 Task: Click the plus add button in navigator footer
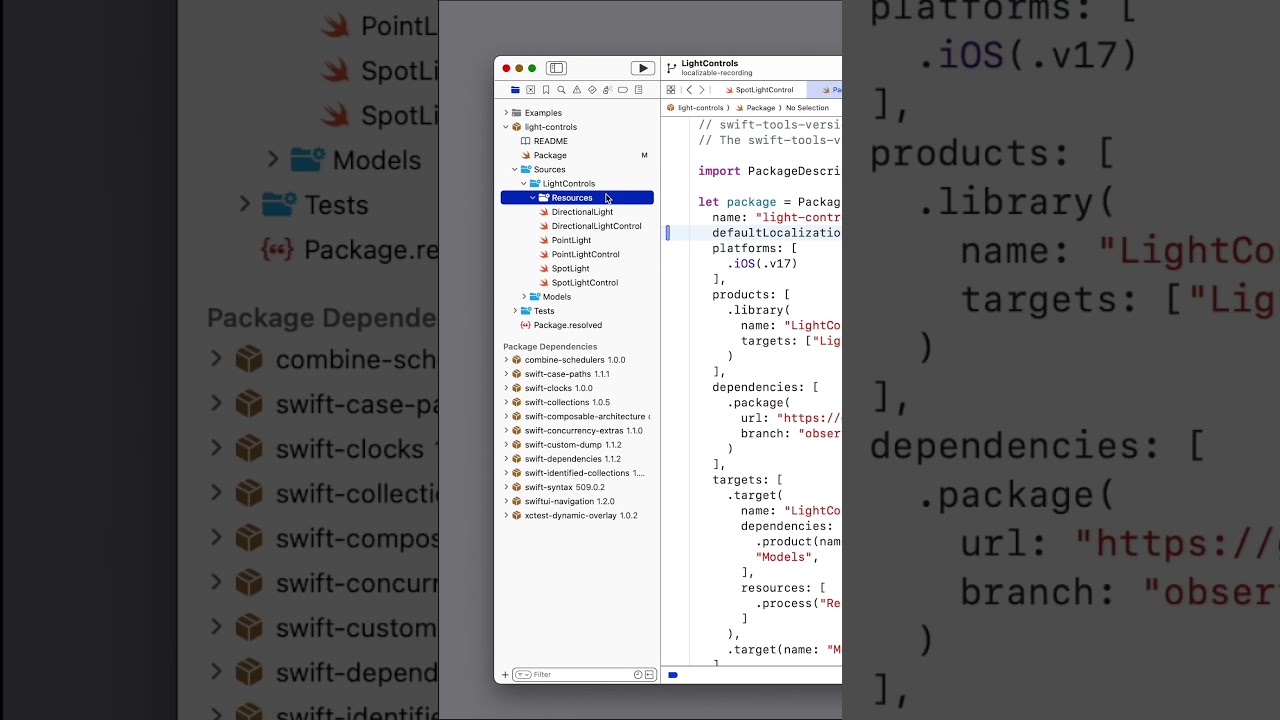(x=505, y=675)
